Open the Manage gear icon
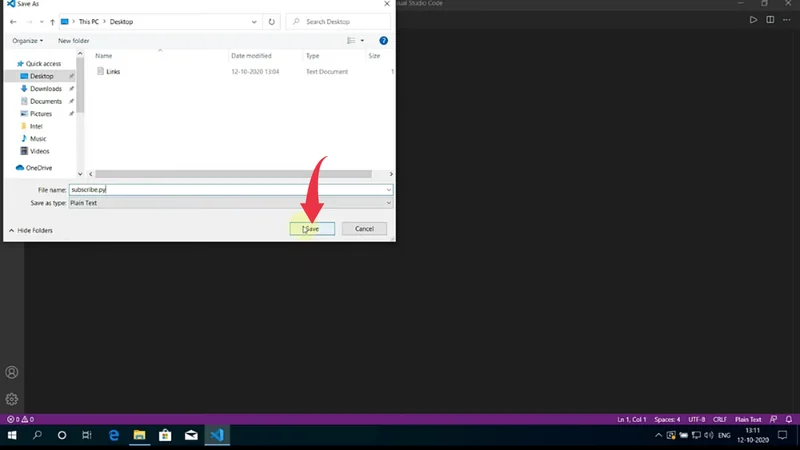This screenshot has width=800, height=450. coord(12,399)
